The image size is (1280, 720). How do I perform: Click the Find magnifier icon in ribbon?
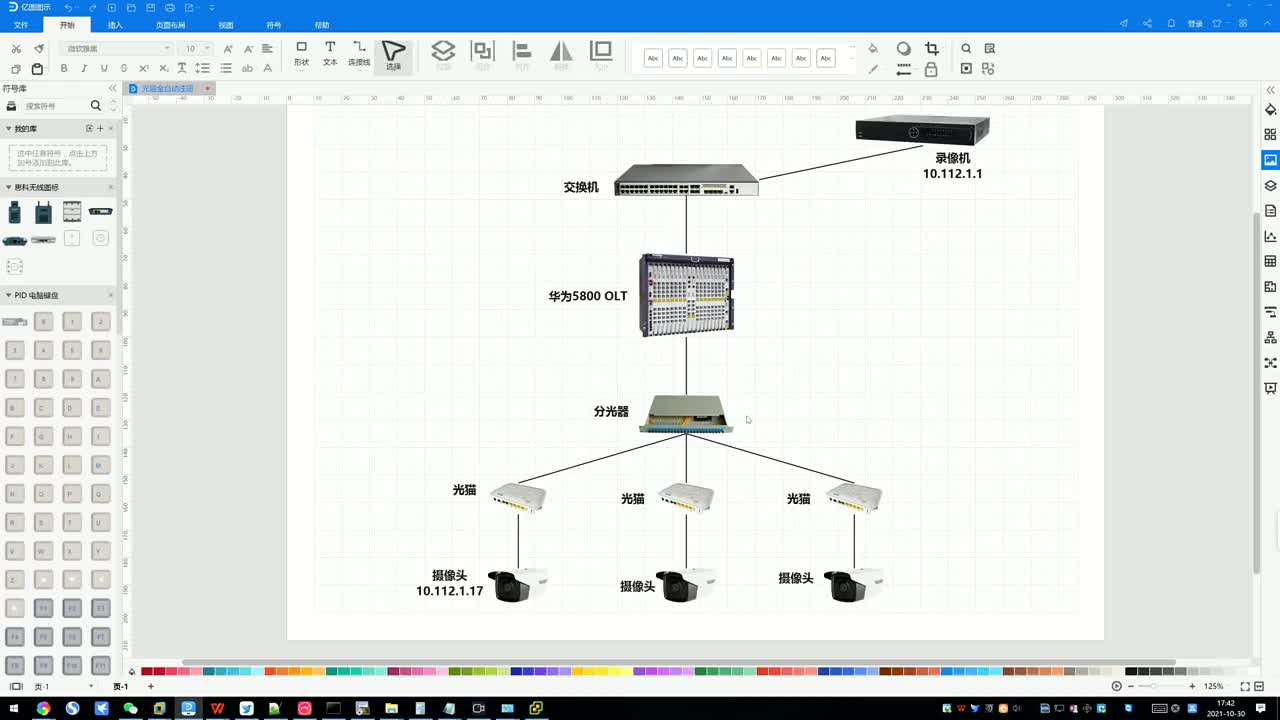click(x=966, y=48)
